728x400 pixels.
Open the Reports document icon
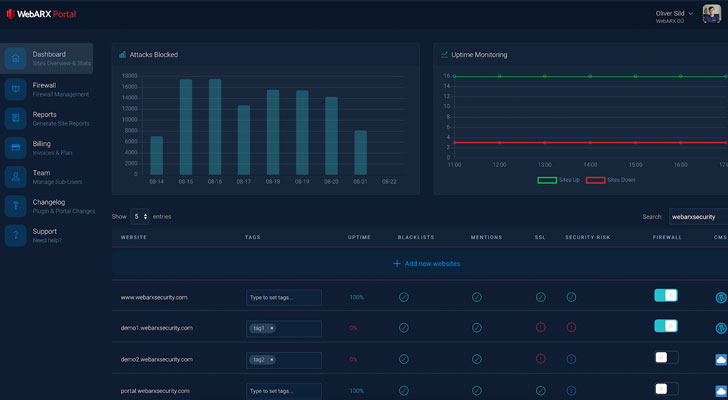click(15, 118)
